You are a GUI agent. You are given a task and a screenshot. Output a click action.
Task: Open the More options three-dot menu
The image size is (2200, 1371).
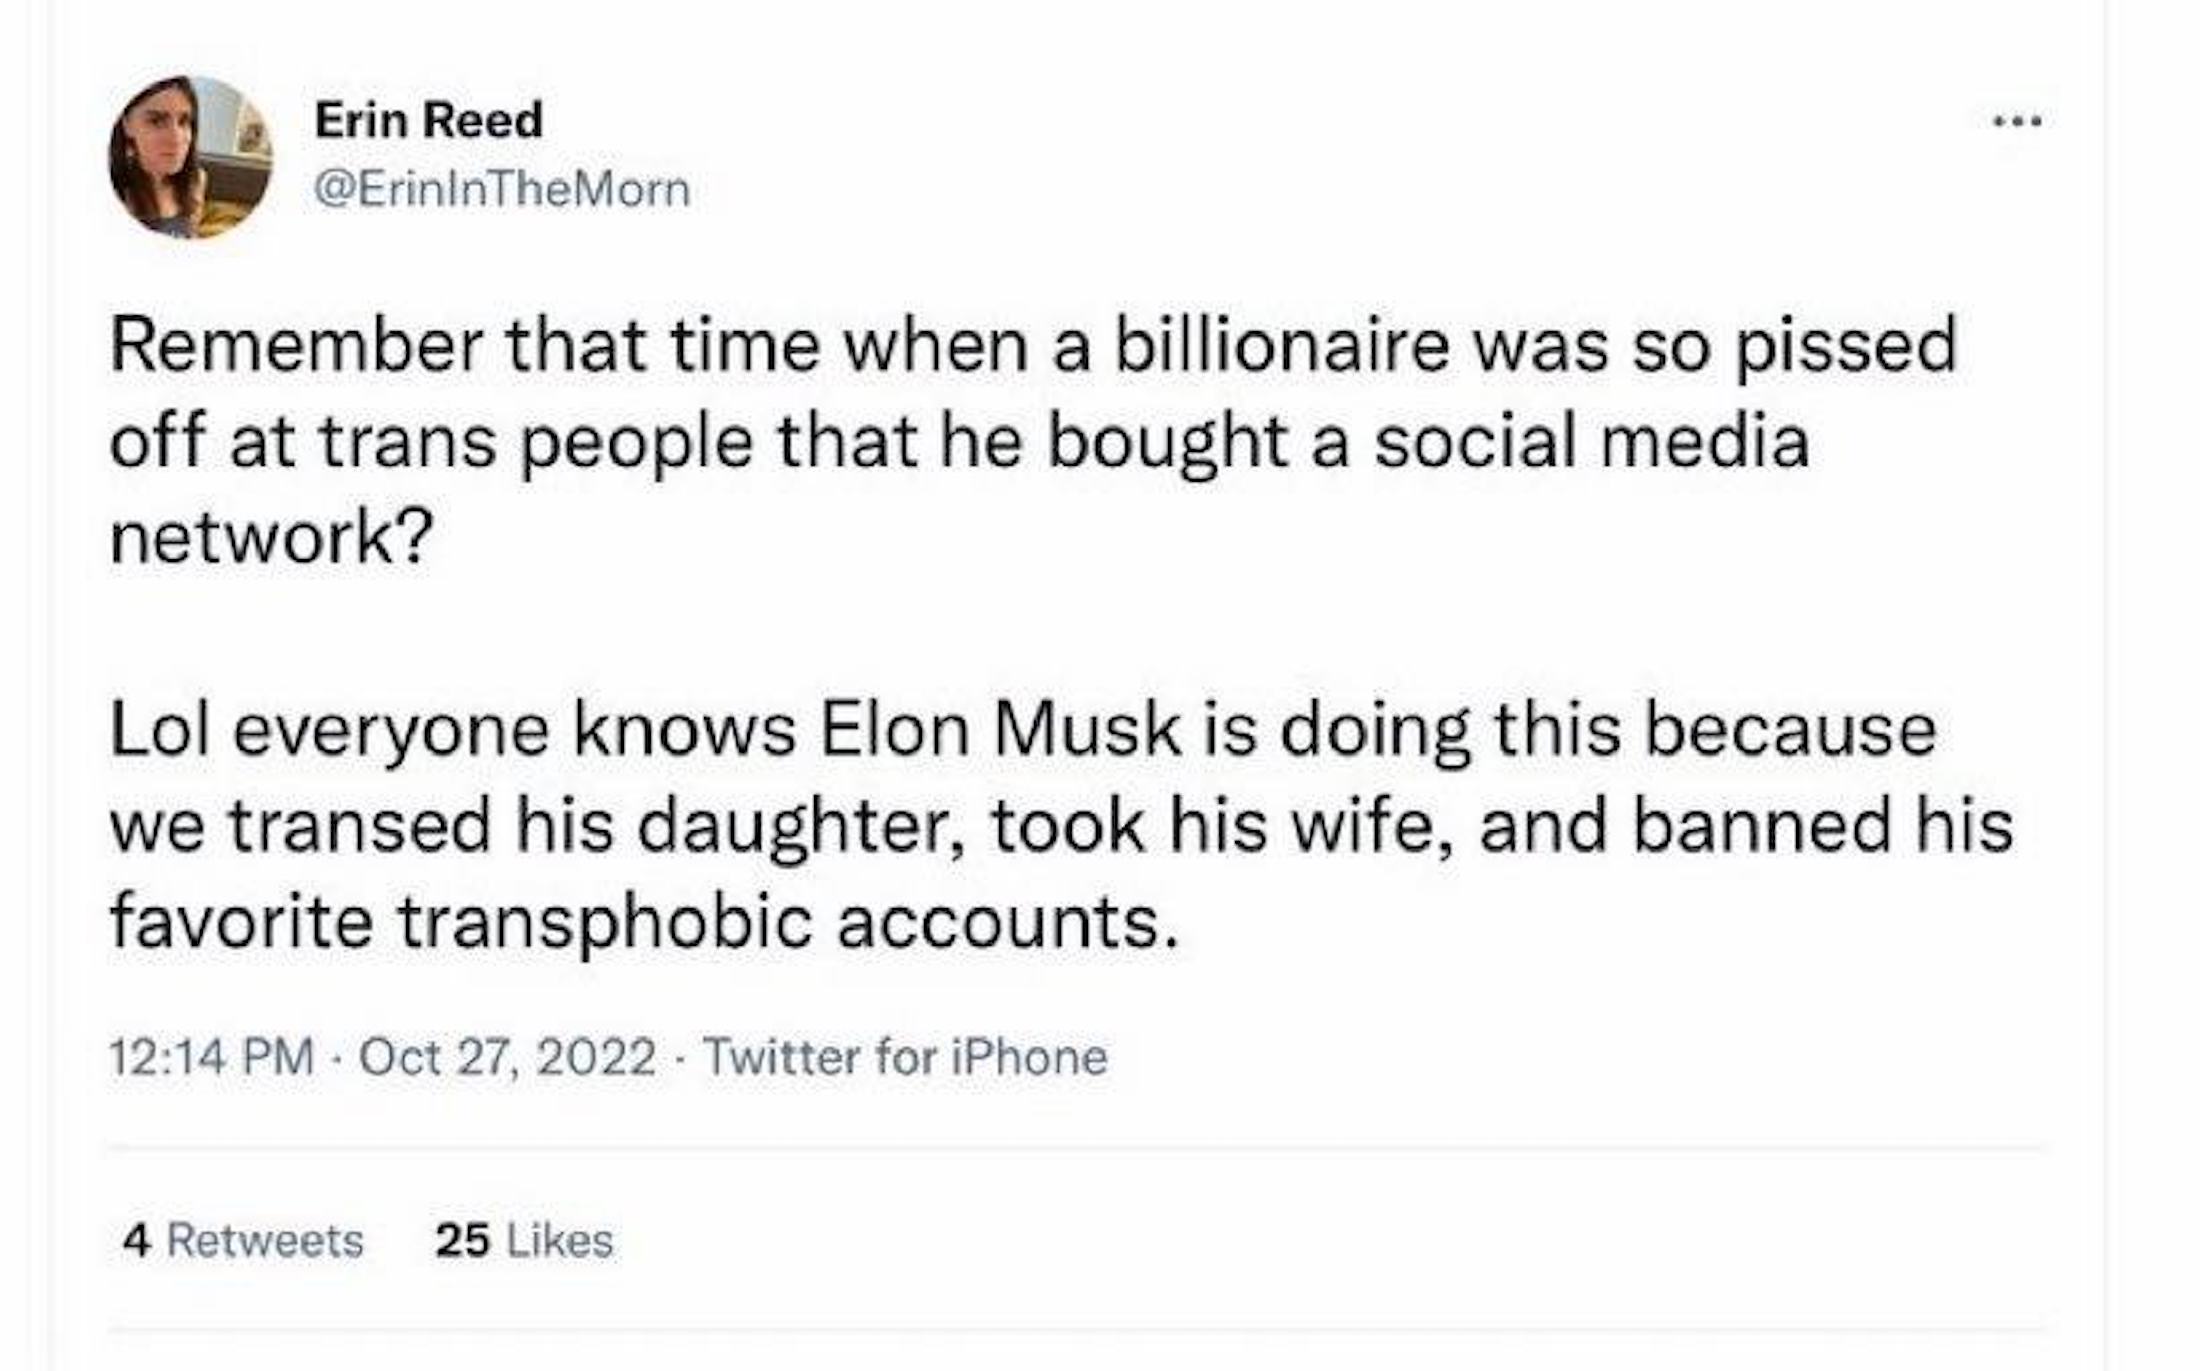click(x=2016, y=122)
